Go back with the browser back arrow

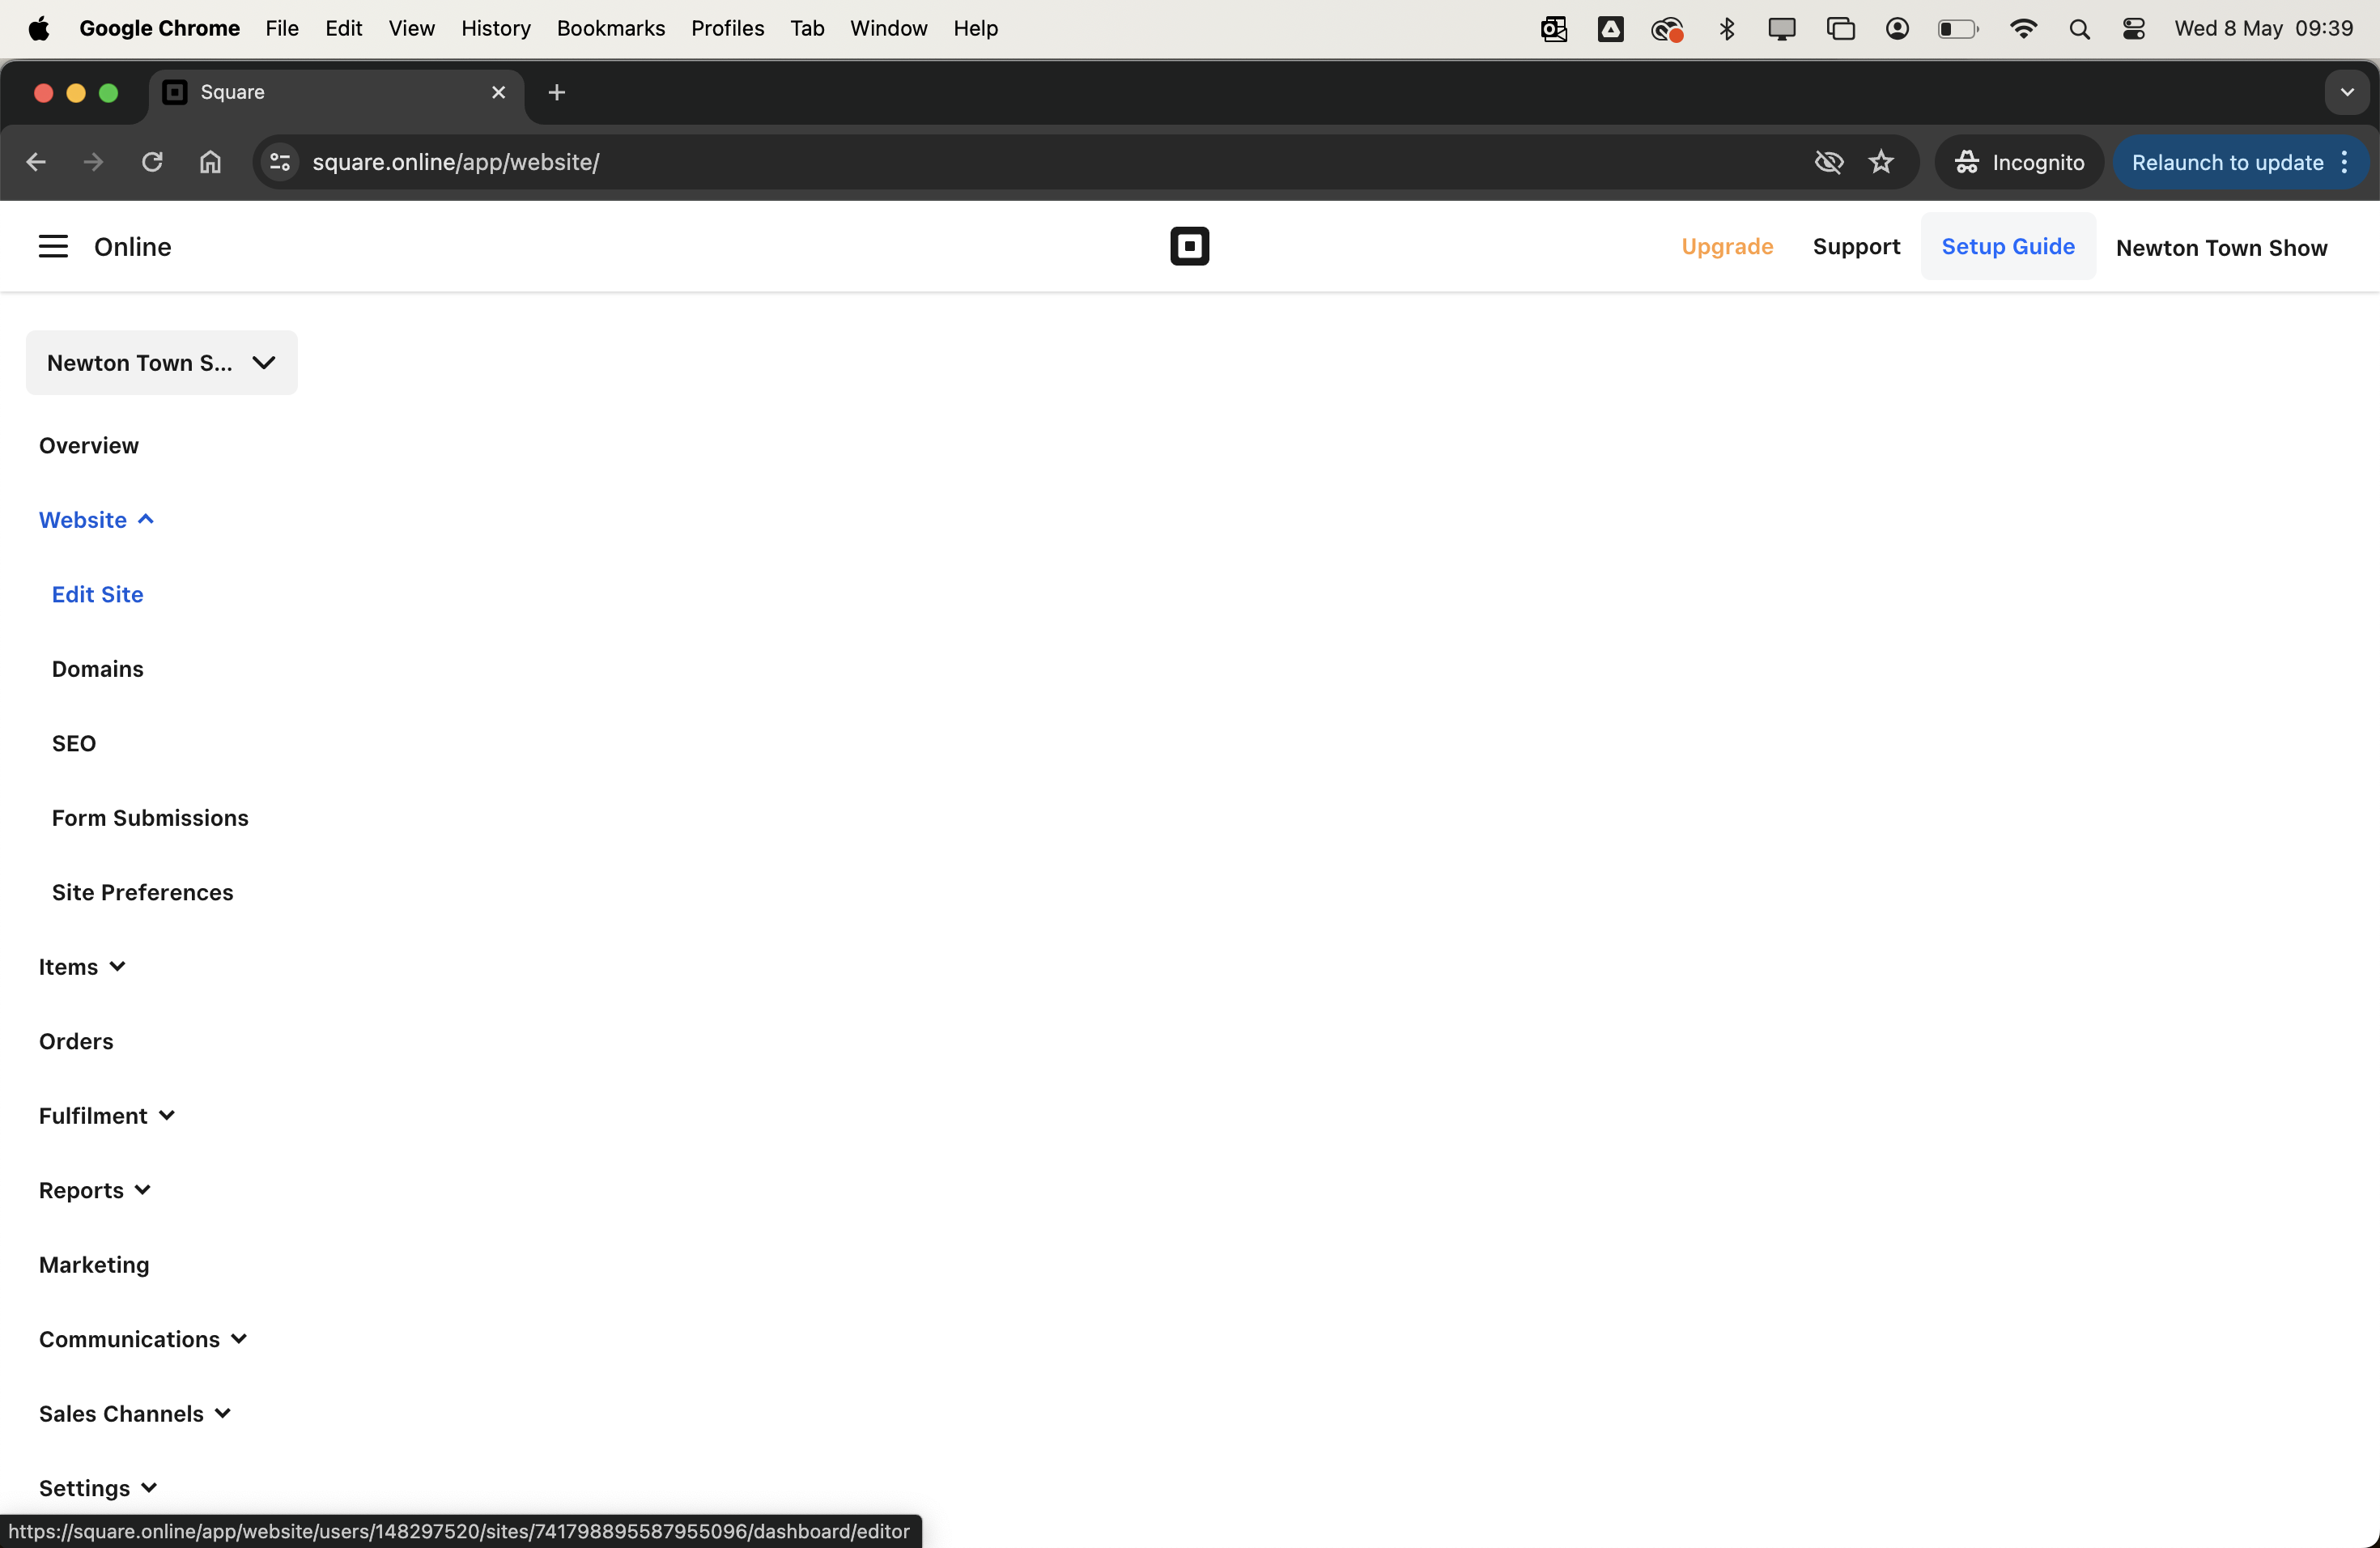(36, 162)
